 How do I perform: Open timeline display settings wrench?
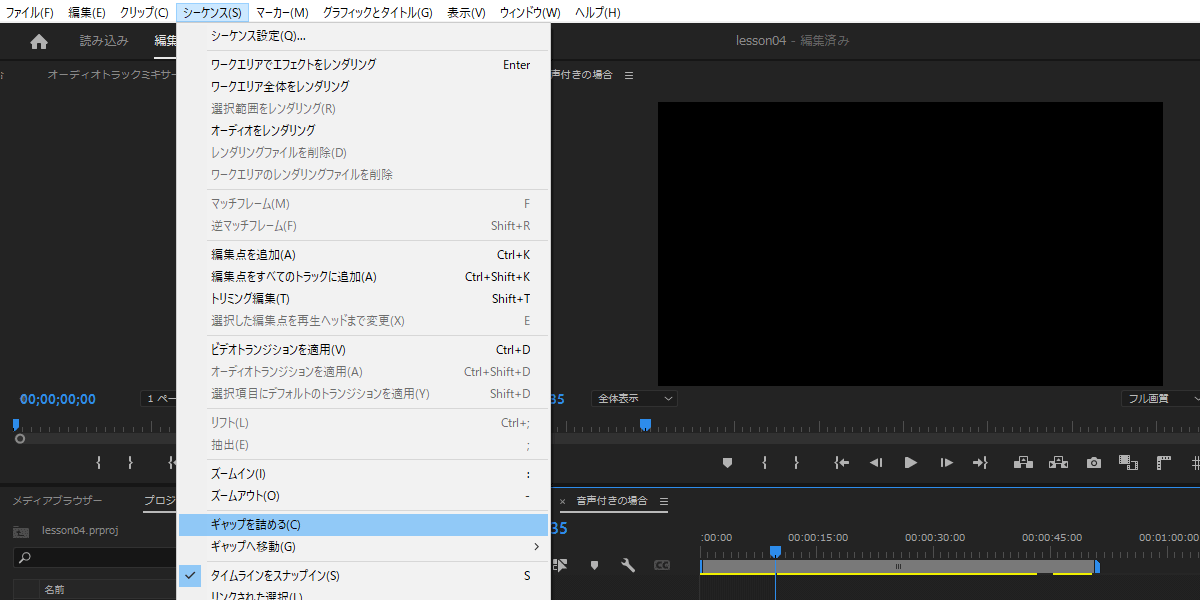628,565
